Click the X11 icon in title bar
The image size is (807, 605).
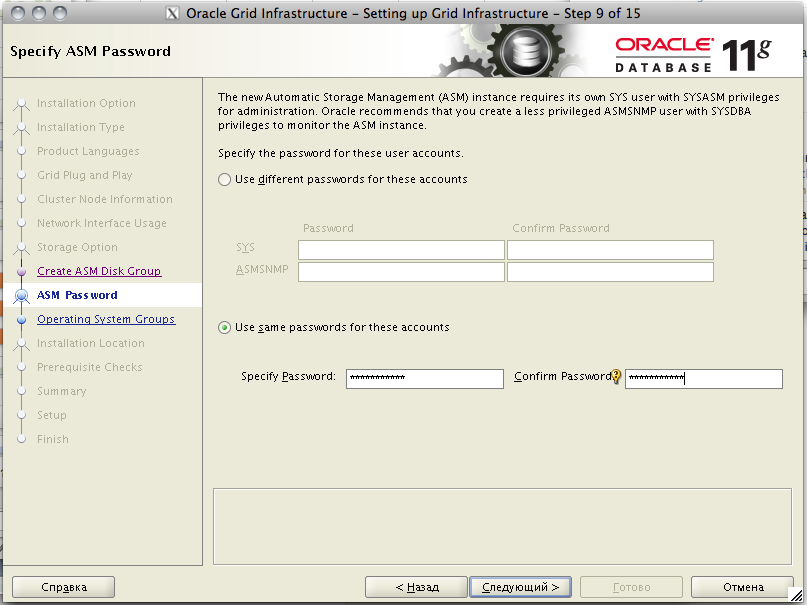pyautogui.click(x=172, y=14)
